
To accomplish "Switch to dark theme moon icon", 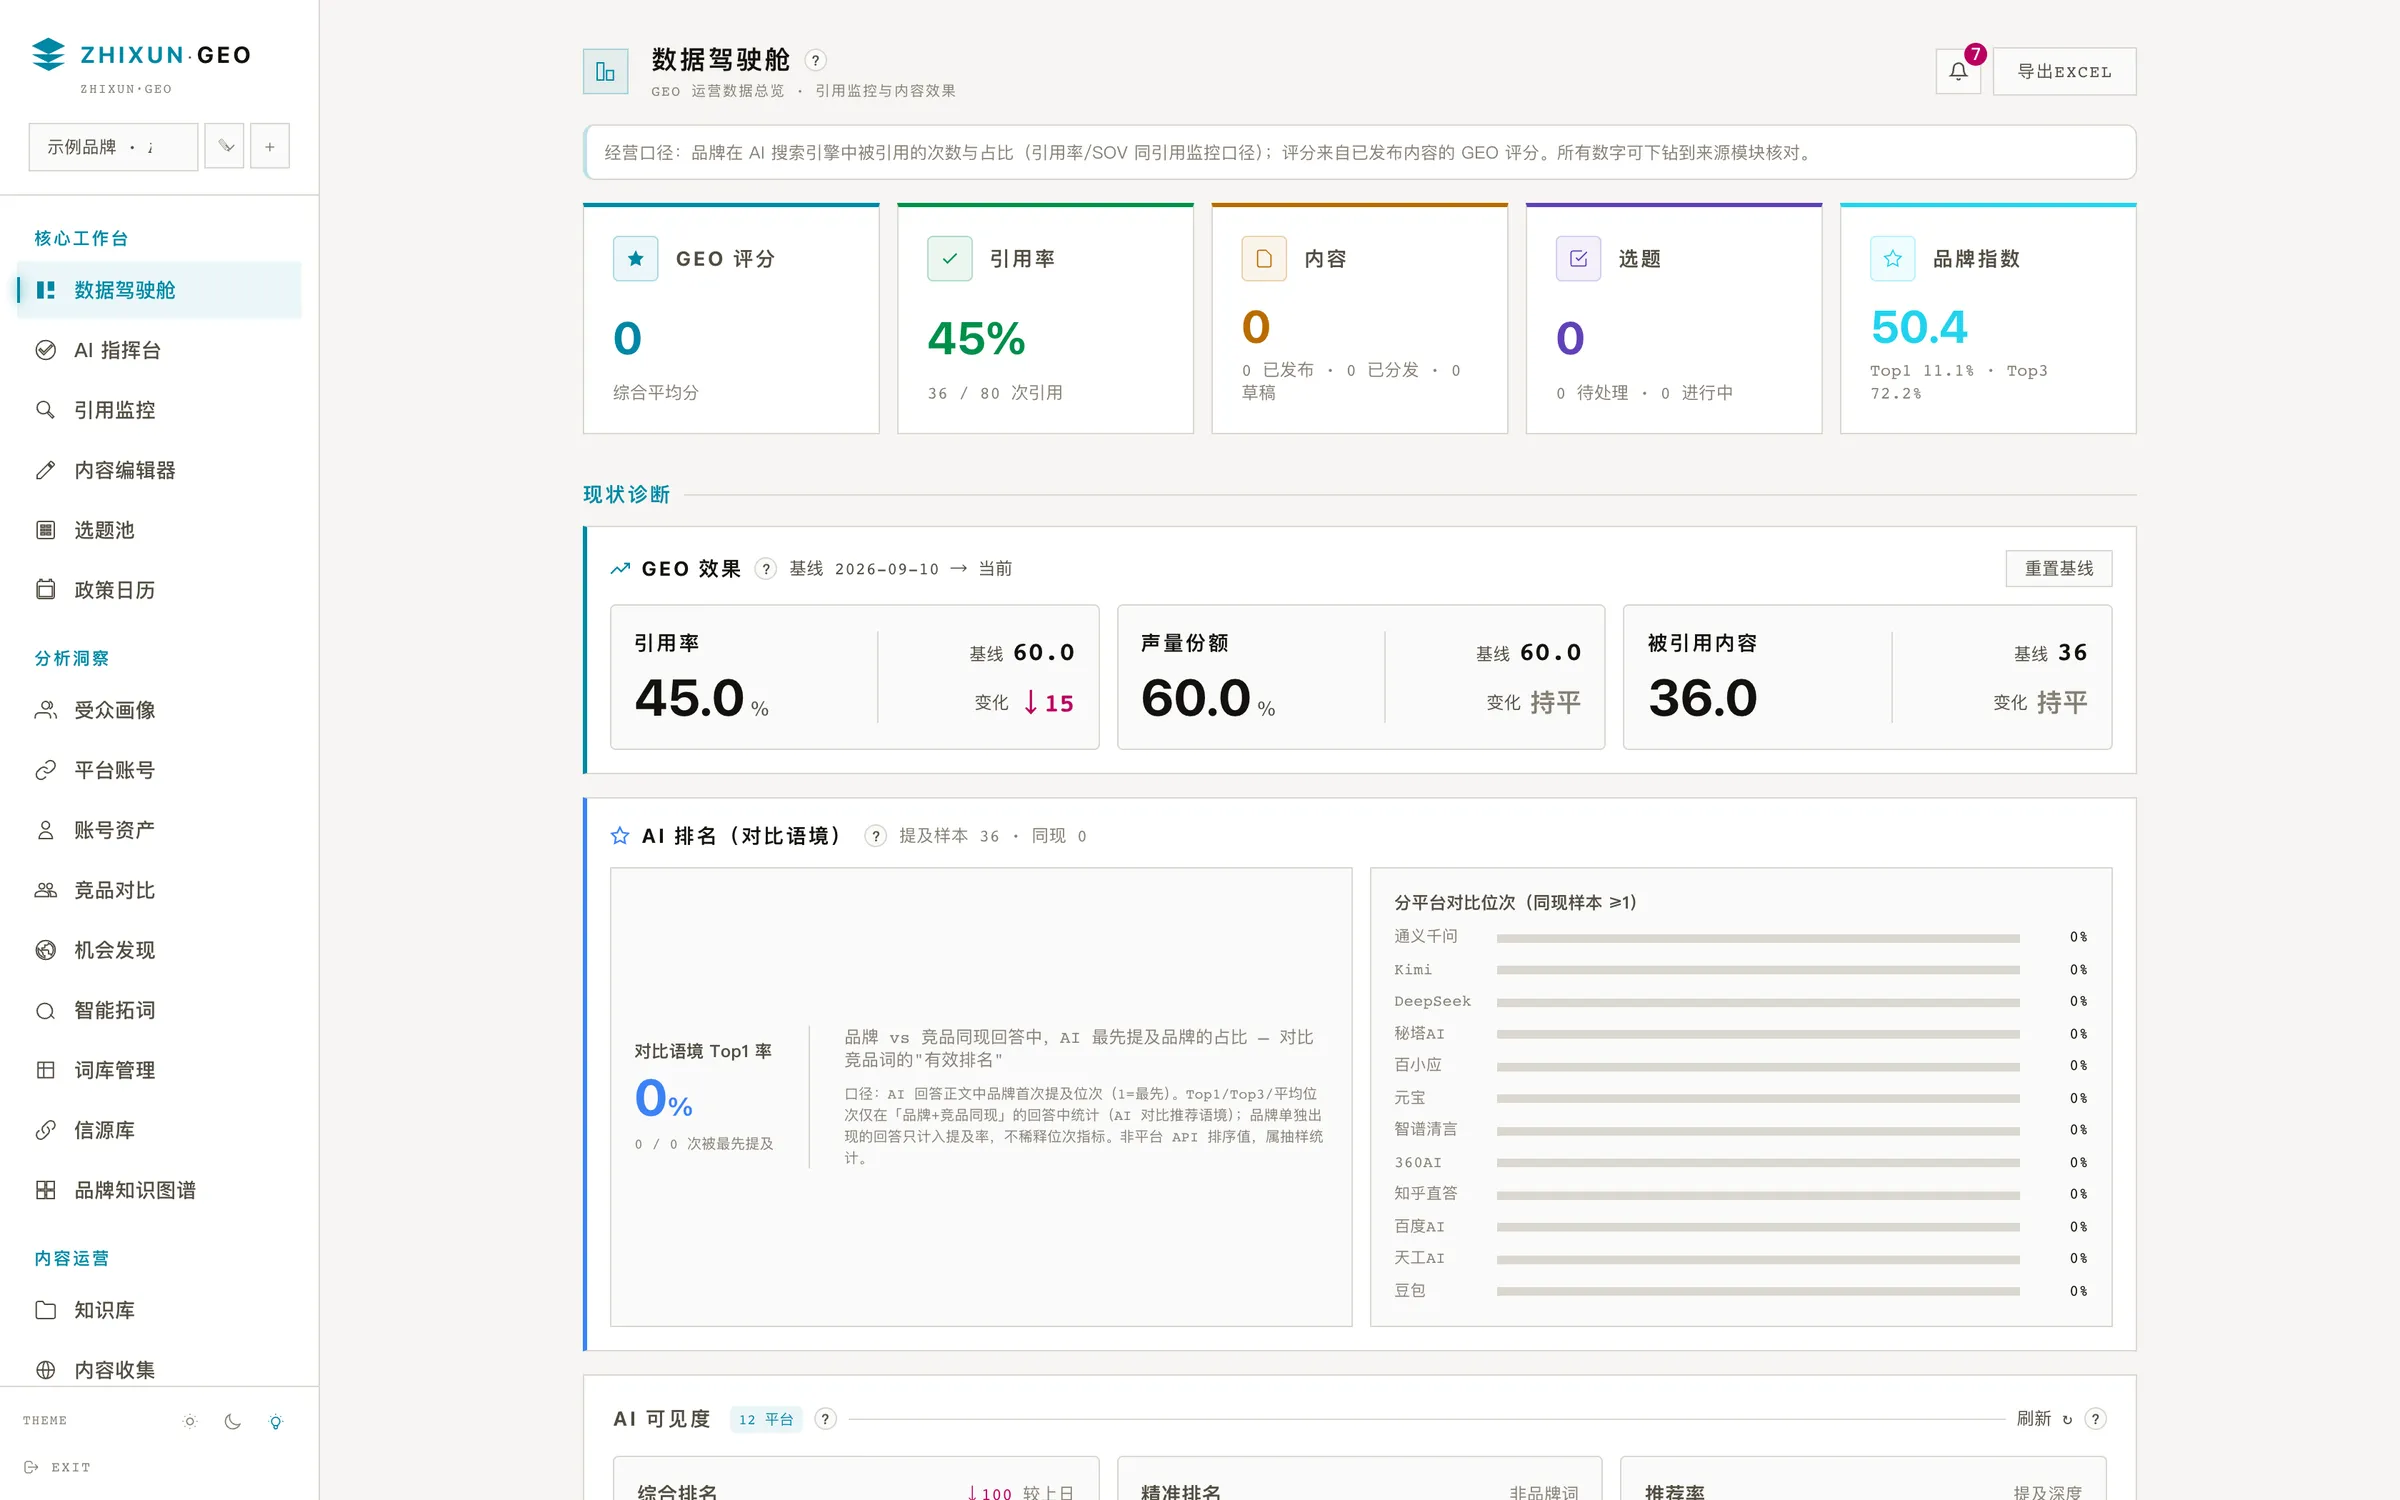I will point(233,1421).
